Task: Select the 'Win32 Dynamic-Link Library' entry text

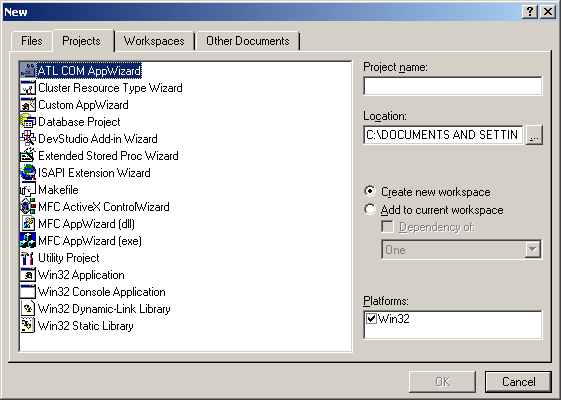Action: coord(104,309)
